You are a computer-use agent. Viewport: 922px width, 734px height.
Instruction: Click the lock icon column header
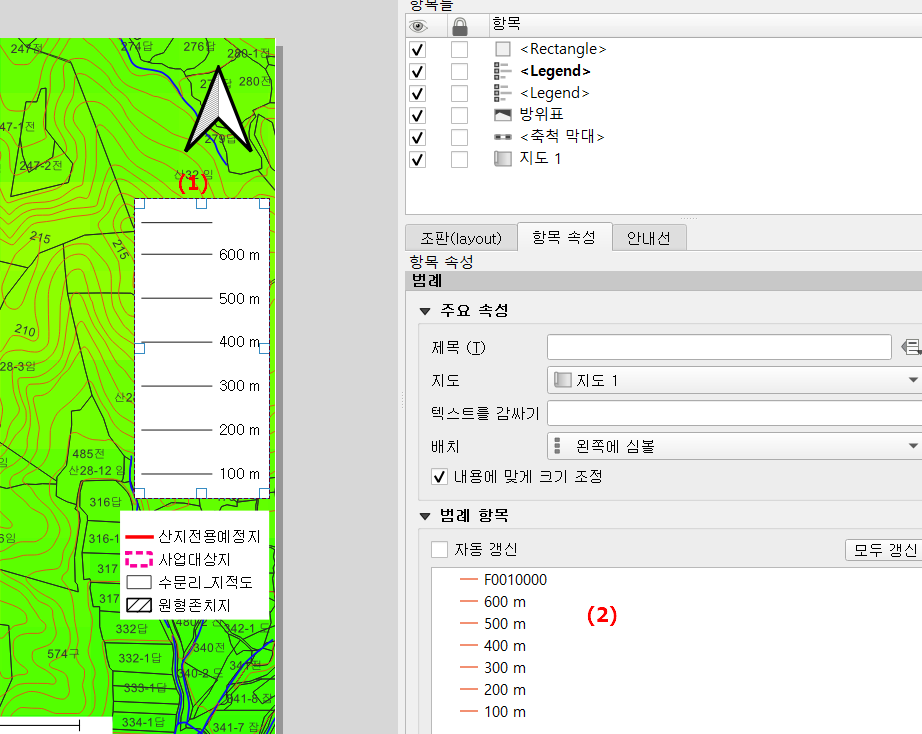pyautogui.click(x=460, y=26)
